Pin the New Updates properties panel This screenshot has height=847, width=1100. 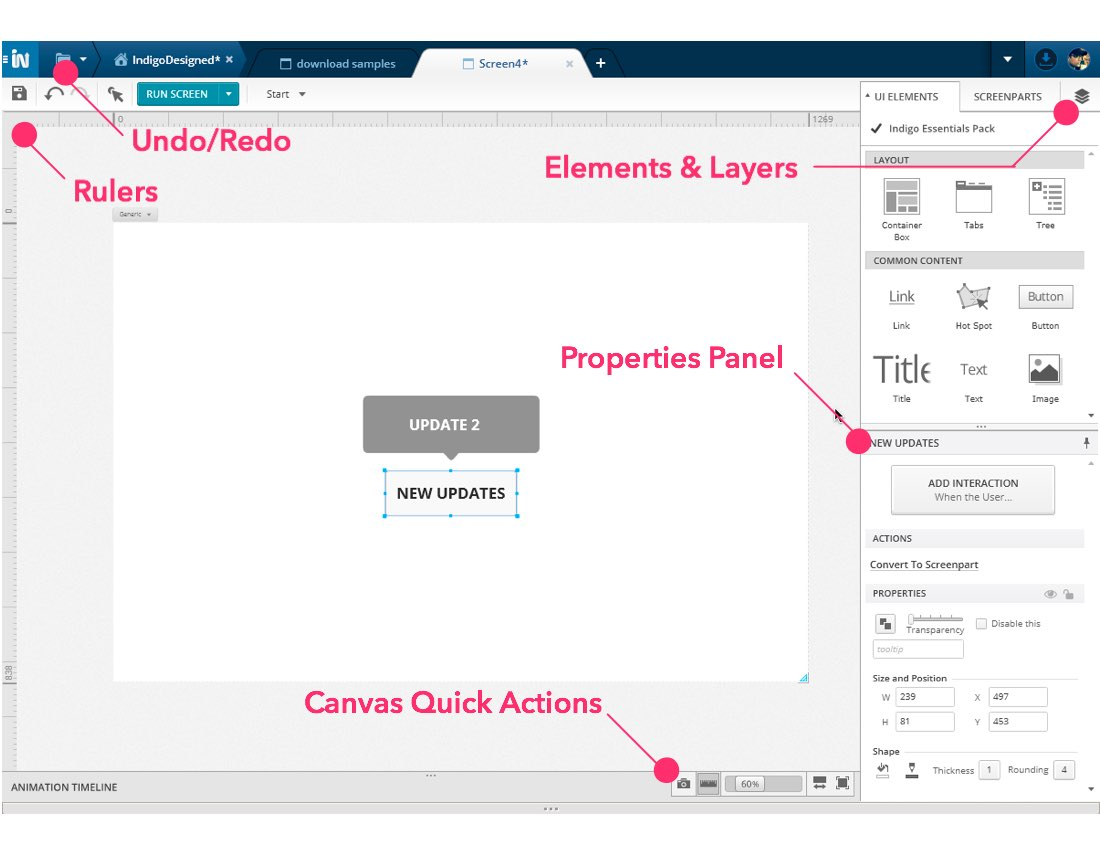point(1087,443)
